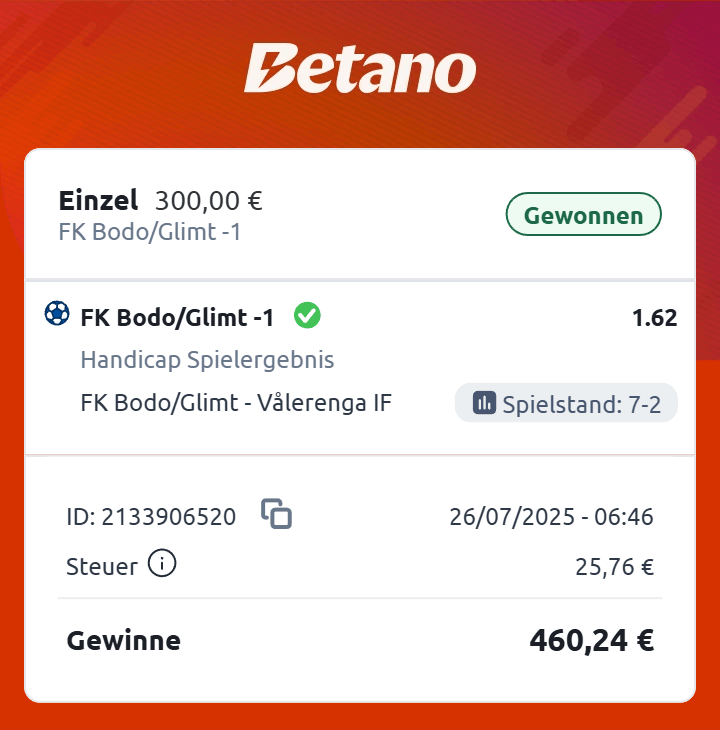Click the Gewinne label

(x=123, y=641)
